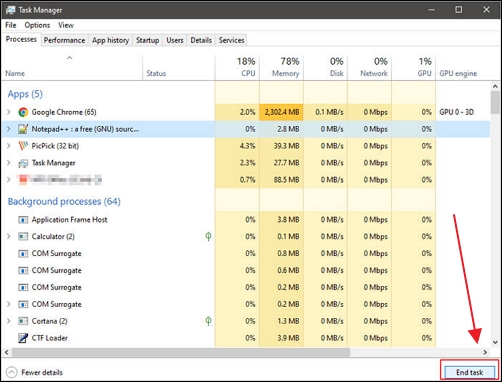Click the Fewer details circle arrow icon
The width and height of the screenshot is (502, 382).
click(x=12, y=372)
